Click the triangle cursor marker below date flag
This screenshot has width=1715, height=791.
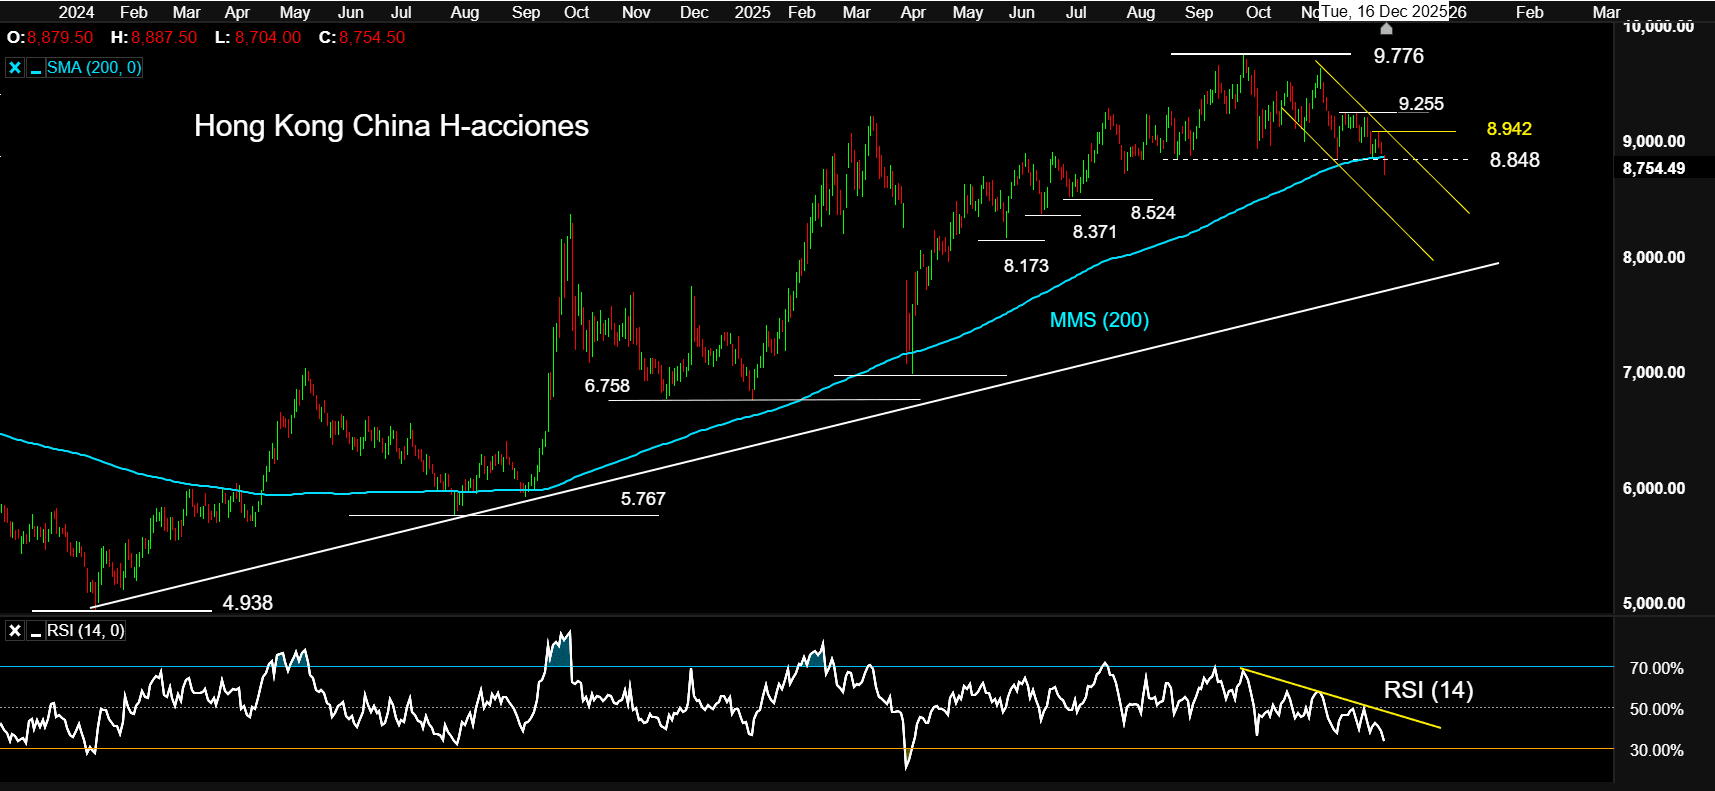(1386, 29)
